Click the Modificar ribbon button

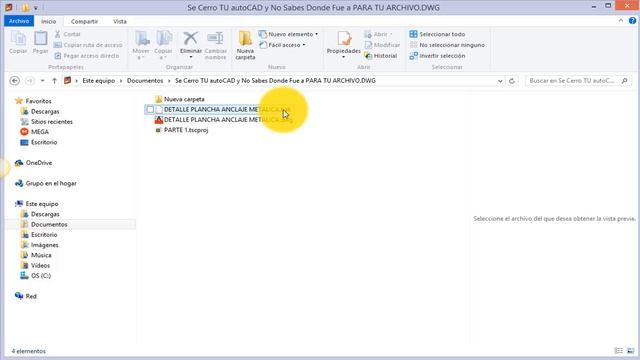382,45
